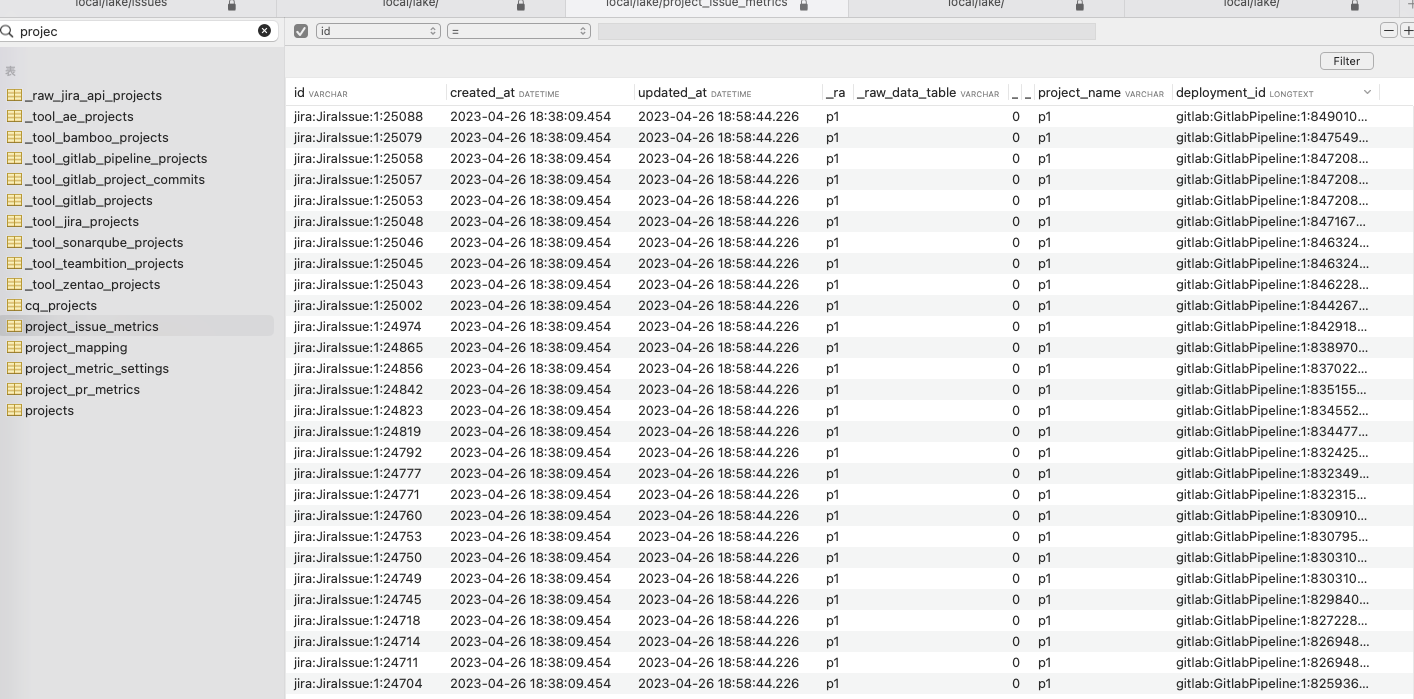Remove the filter row with minus button
Viewport: 1414px width, 699px height.
coord(1388,31)
